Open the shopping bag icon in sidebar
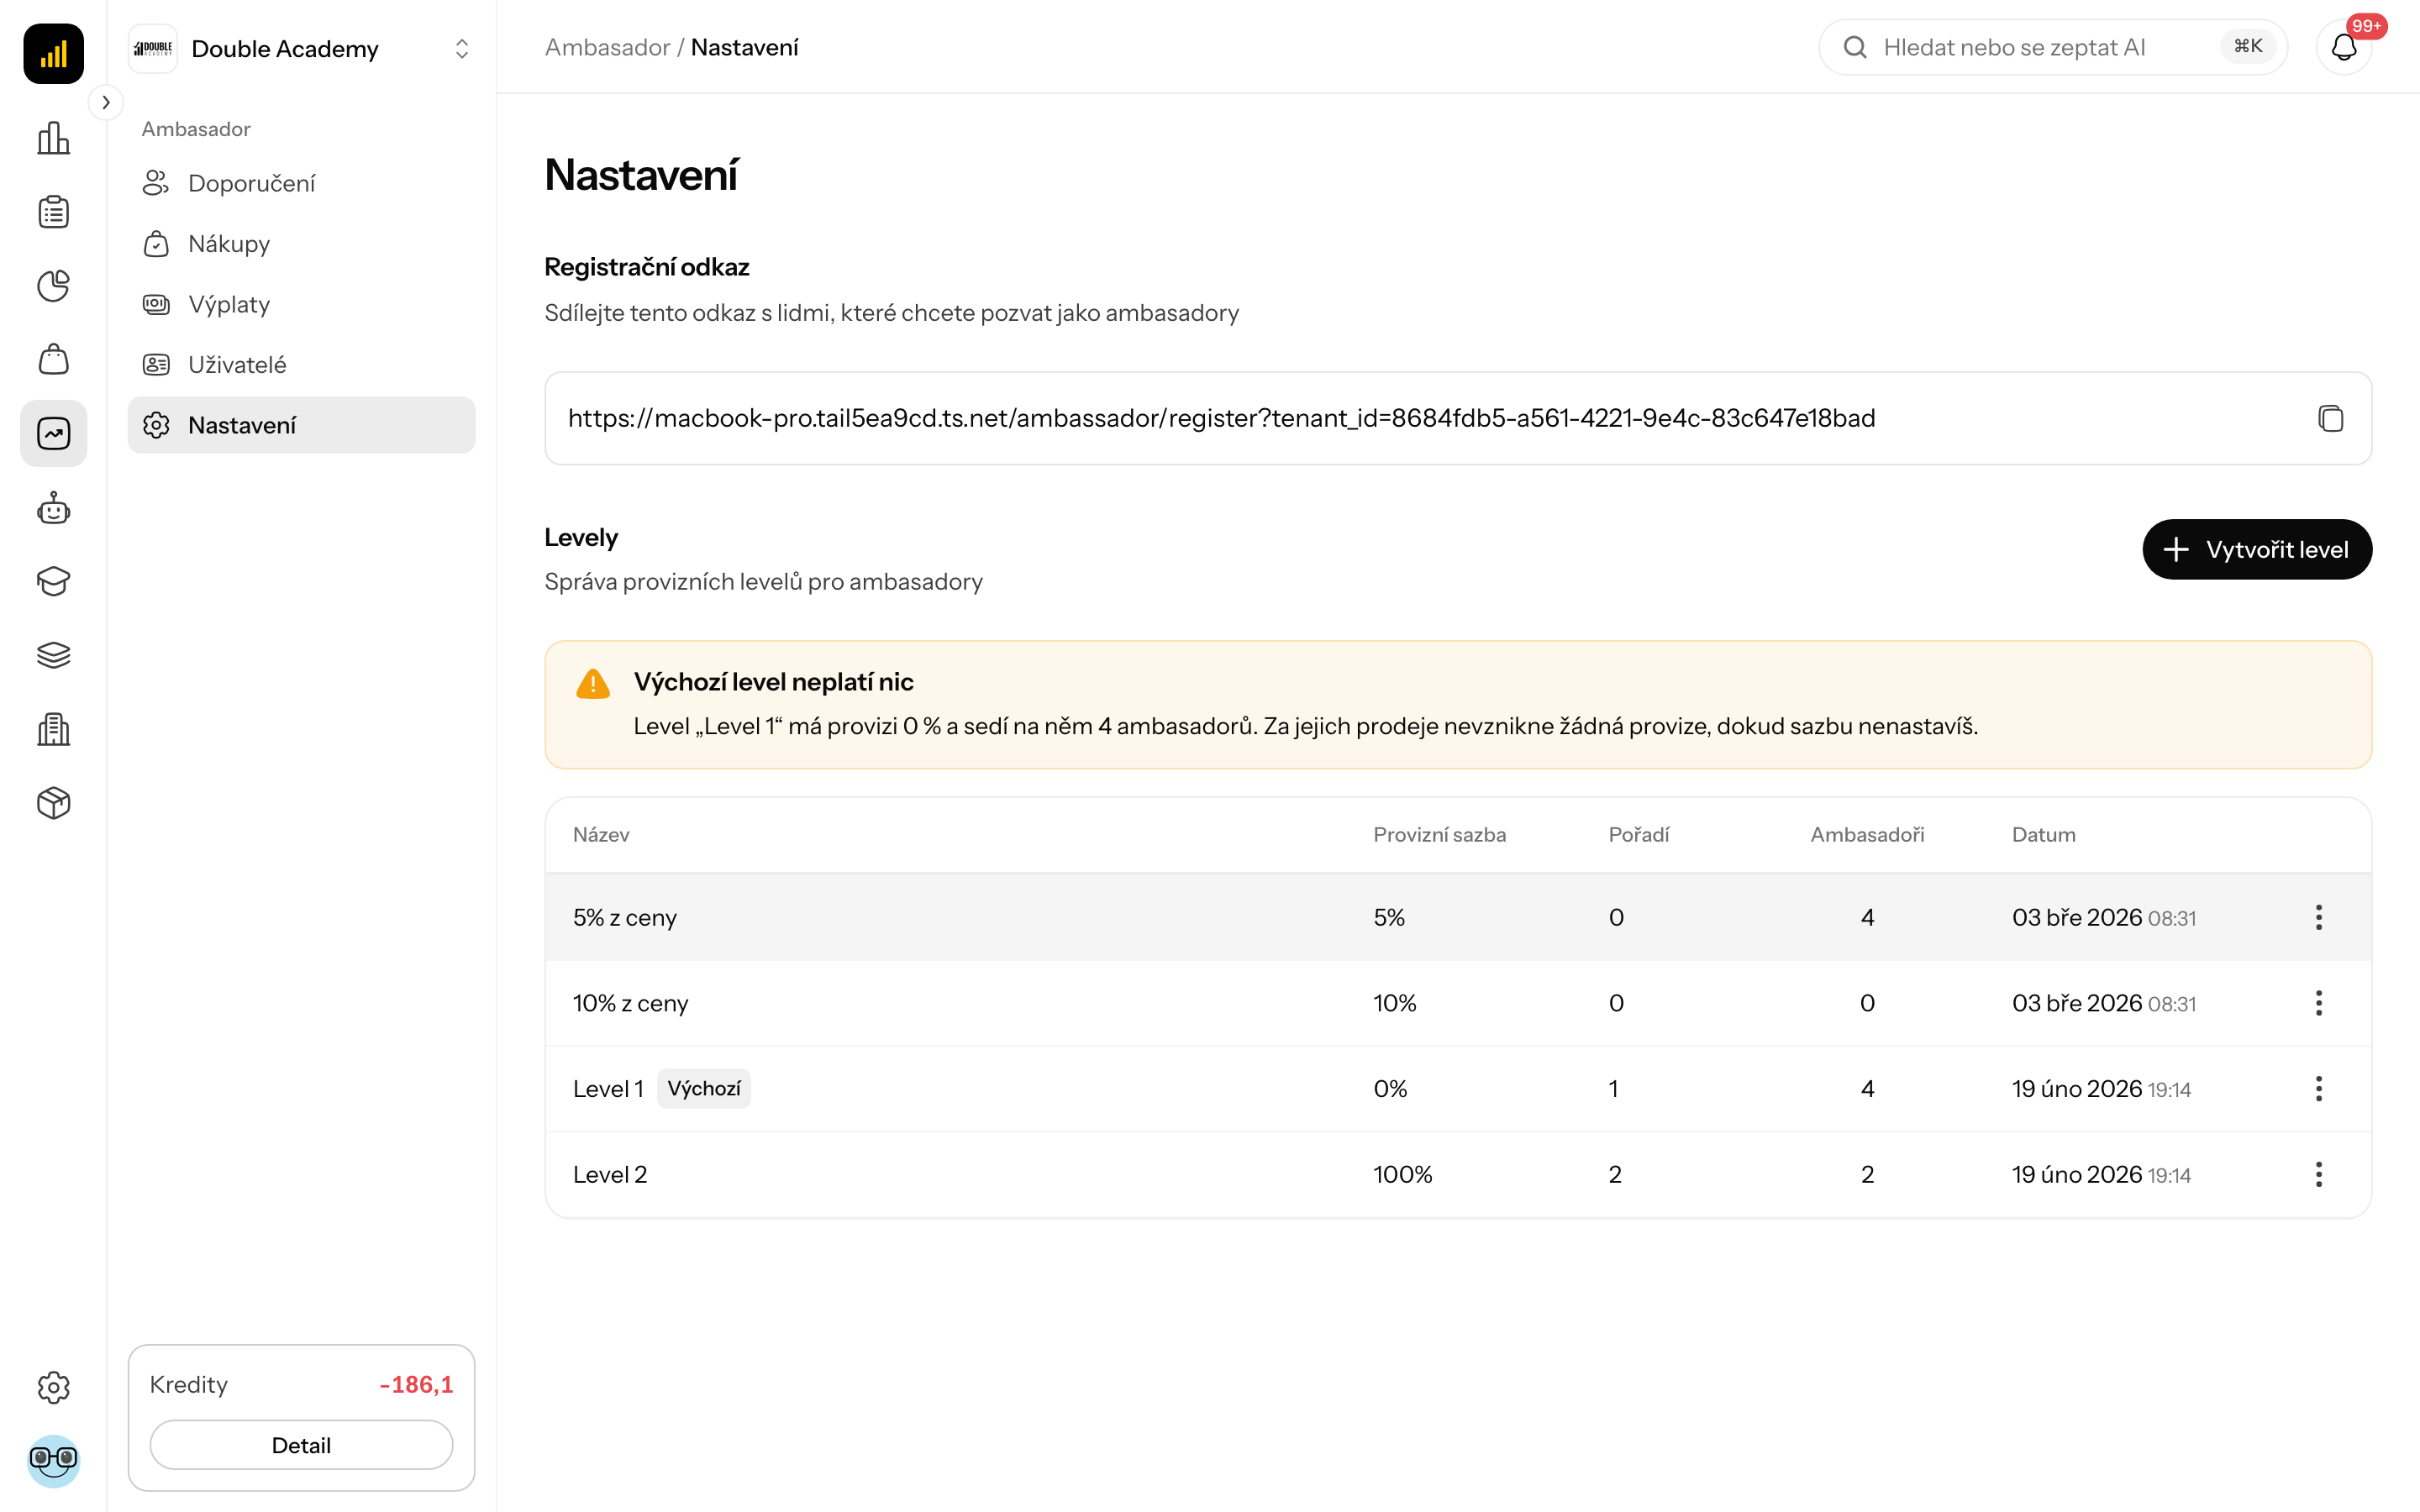This screenshot has height=1512, width=2420. [x=53, y=360]
